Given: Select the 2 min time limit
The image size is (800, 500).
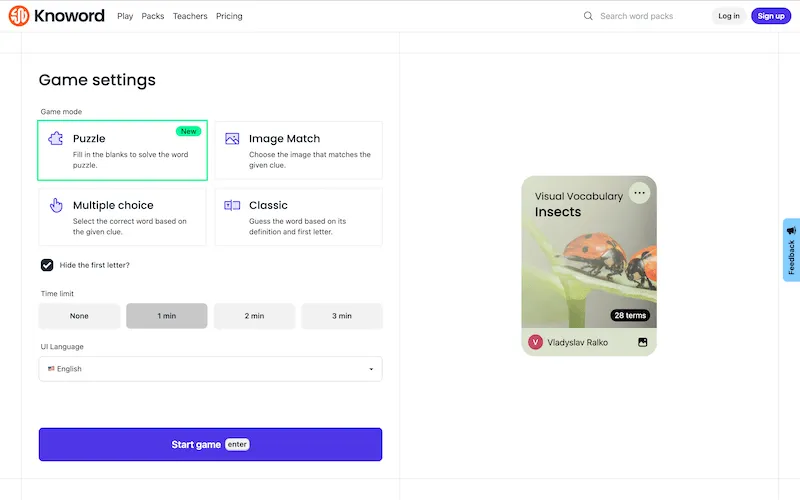Looking at the screenshot, I should point(254,316).
